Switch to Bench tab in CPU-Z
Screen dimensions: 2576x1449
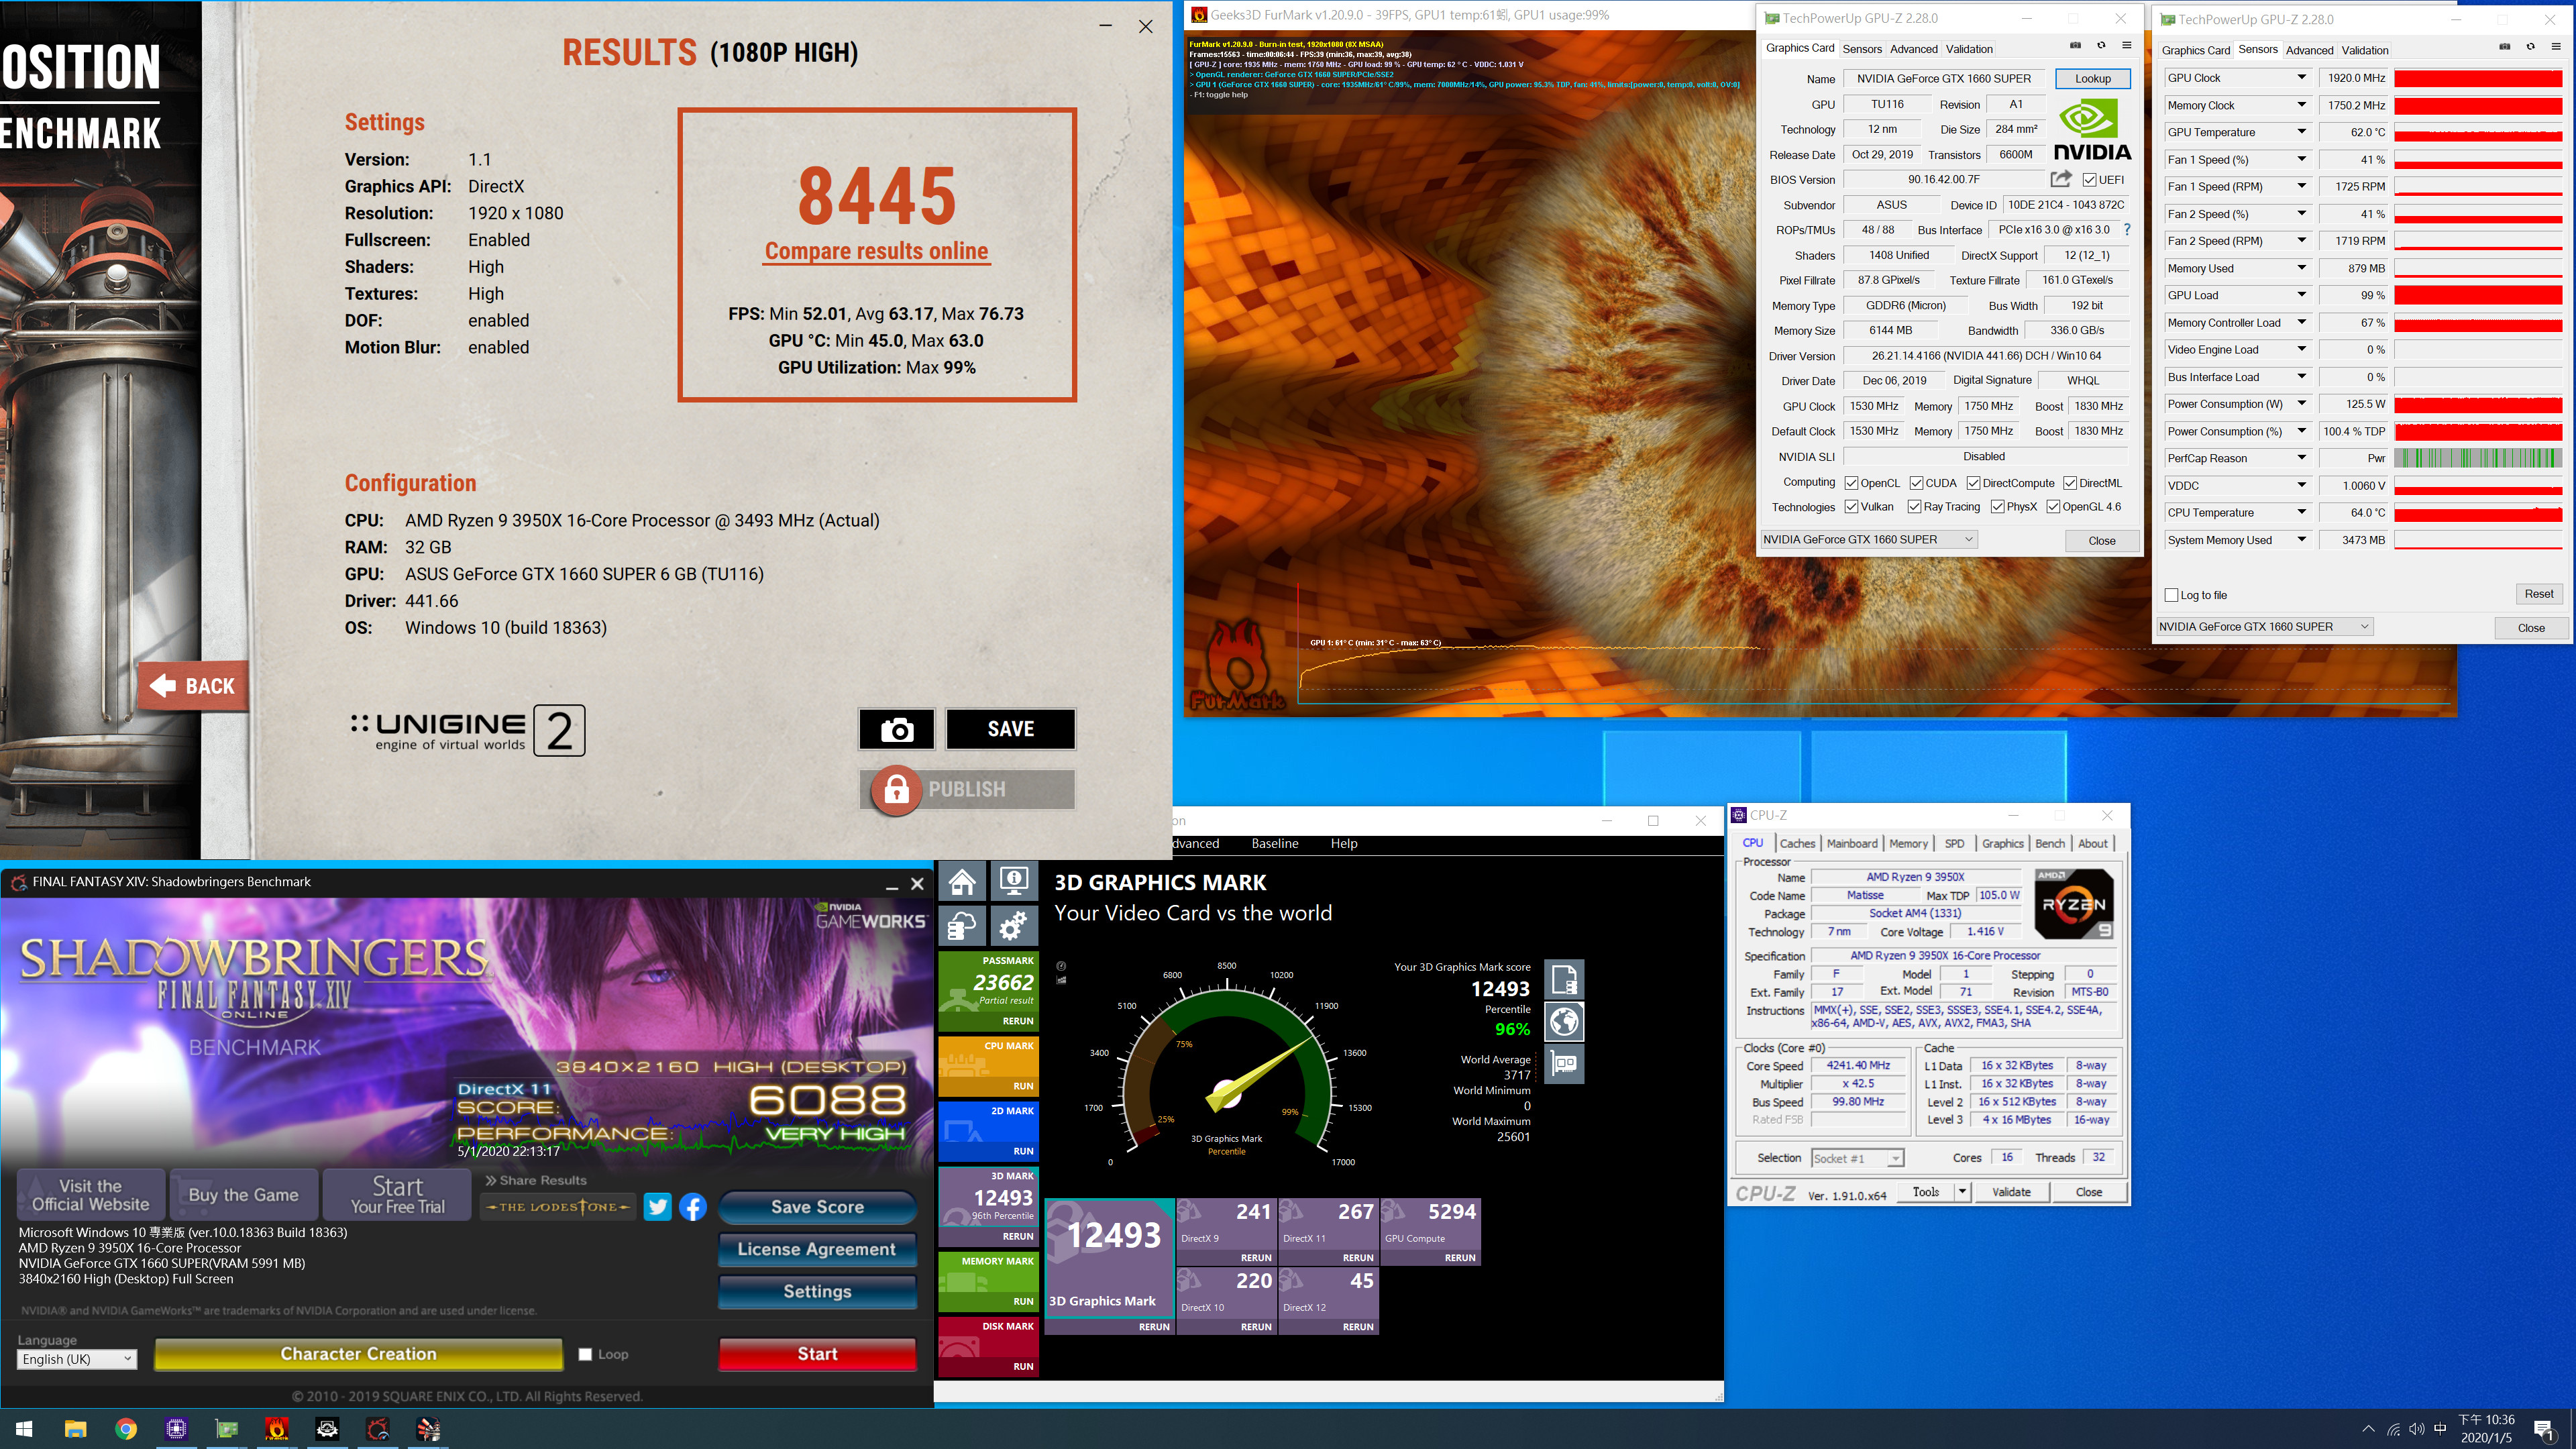tap(2050, 844)
